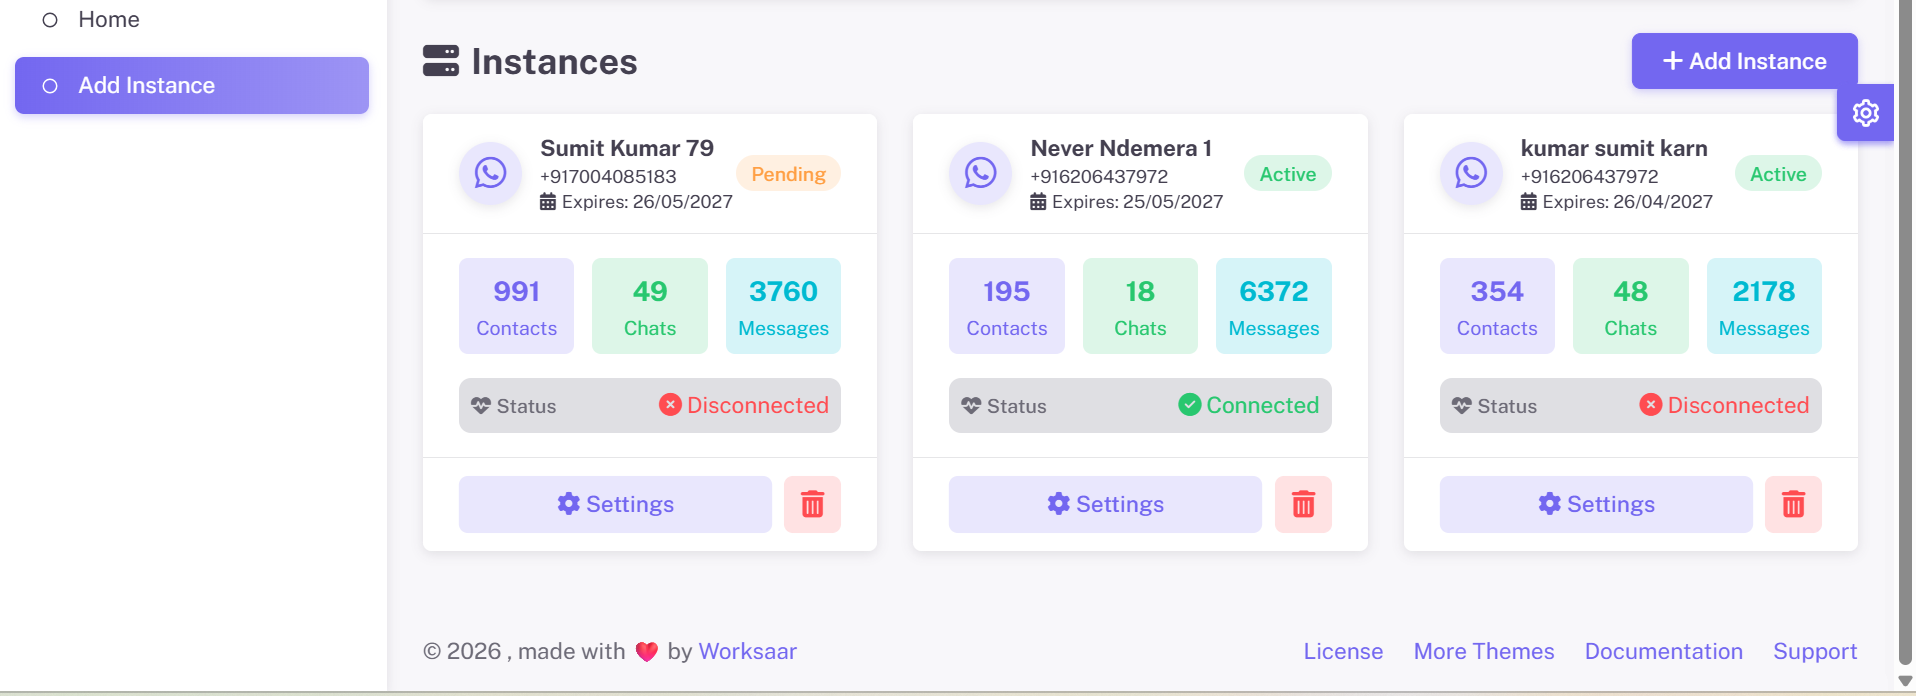This screenshot has height=696, width=1916.
Task: Open the Worksaar footer link
Action: click(x=747, y=651)
